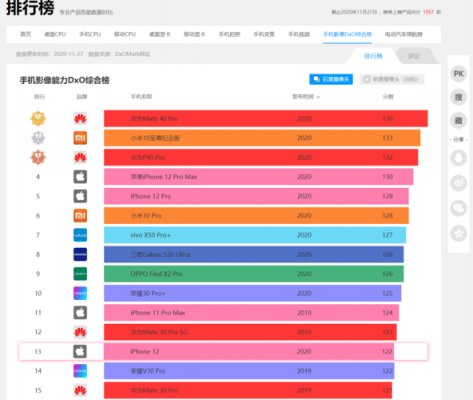Screen dimensions: 473x400
Task: Click Huawei logo in 华为P40 Pro row
Action: pyautogui.click(x=80, y=157)
